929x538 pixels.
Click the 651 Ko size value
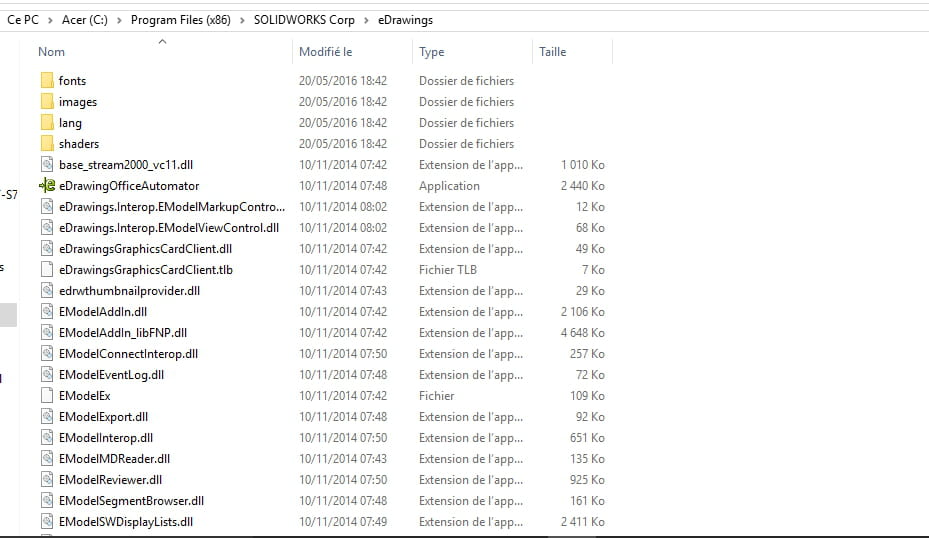pyautogui.click(x=587, y=437)
